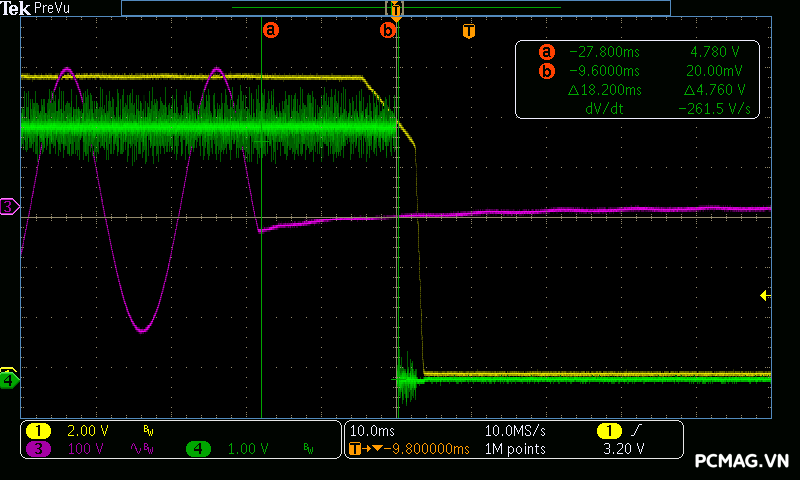Click the trigger source channel 1 badge

coord(609,431)
